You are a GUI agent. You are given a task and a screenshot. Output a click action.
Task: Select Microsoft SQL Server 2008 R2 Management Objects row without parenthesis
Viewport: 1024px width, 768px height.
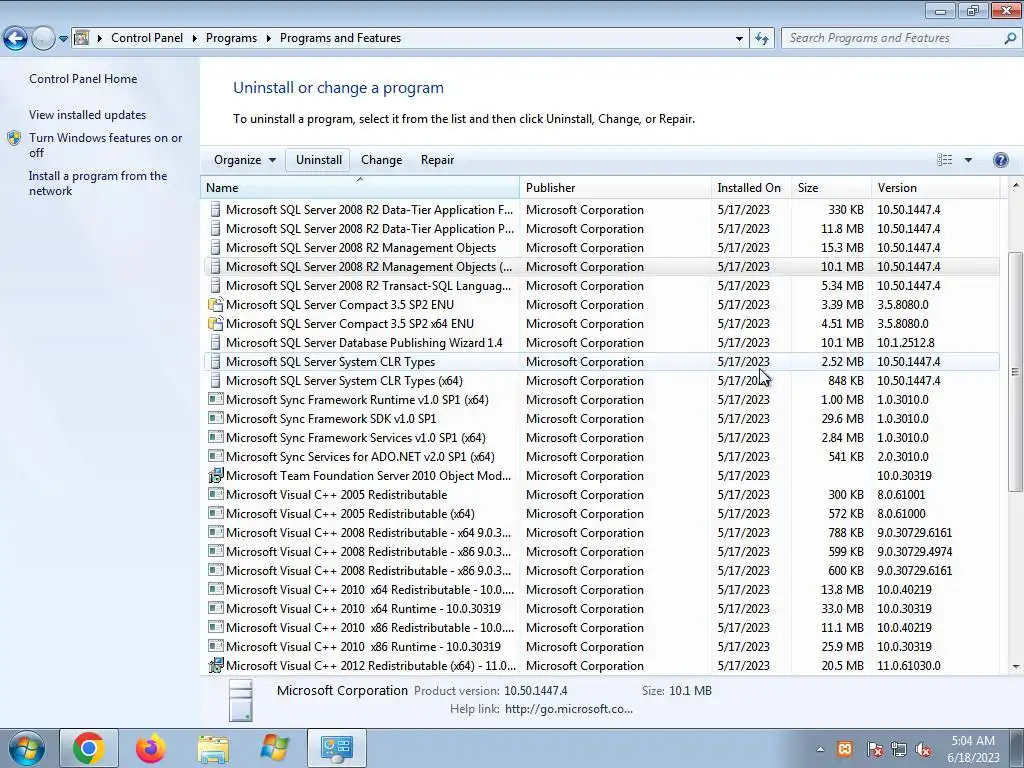601,248
